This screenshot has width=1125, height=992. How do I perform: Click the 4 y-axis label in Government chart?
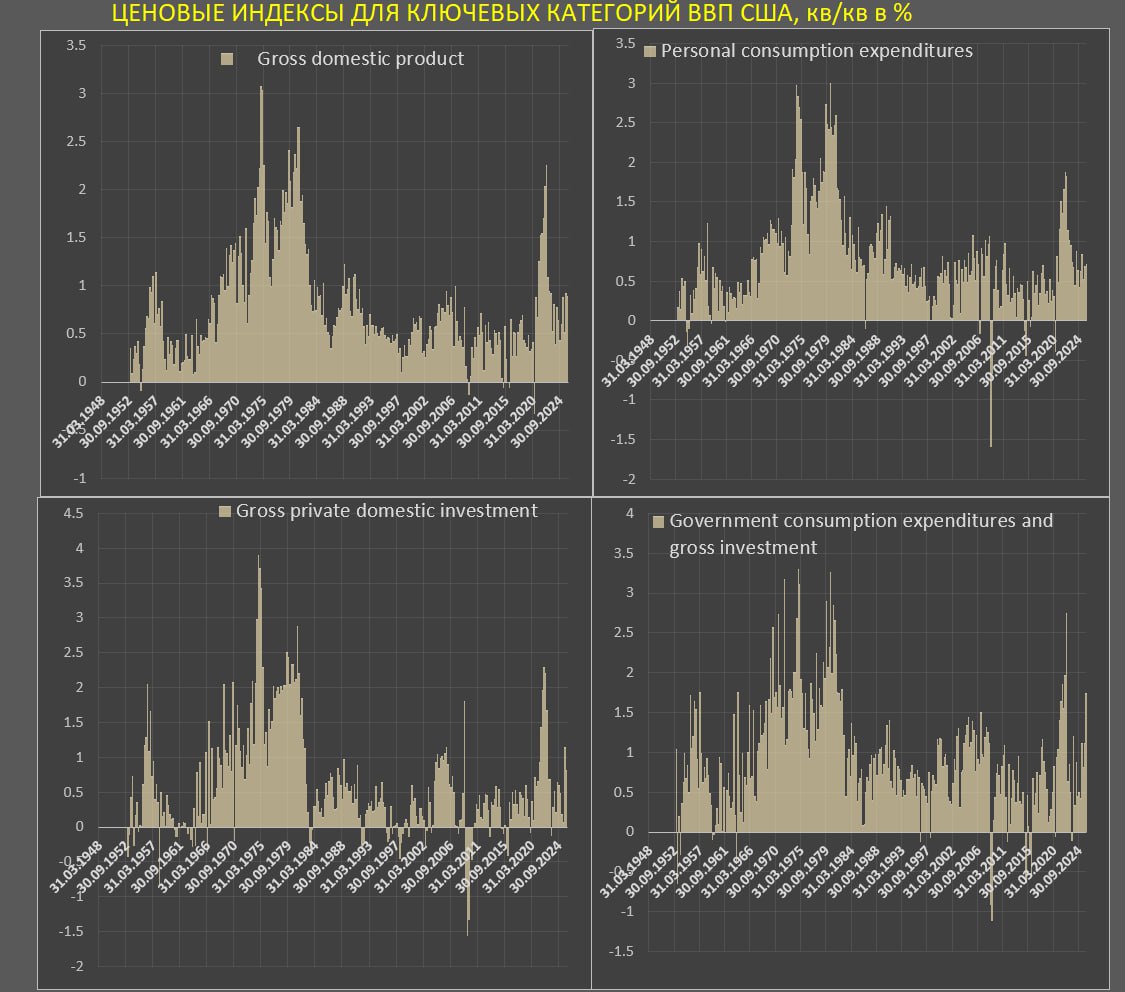coord(630,514)
